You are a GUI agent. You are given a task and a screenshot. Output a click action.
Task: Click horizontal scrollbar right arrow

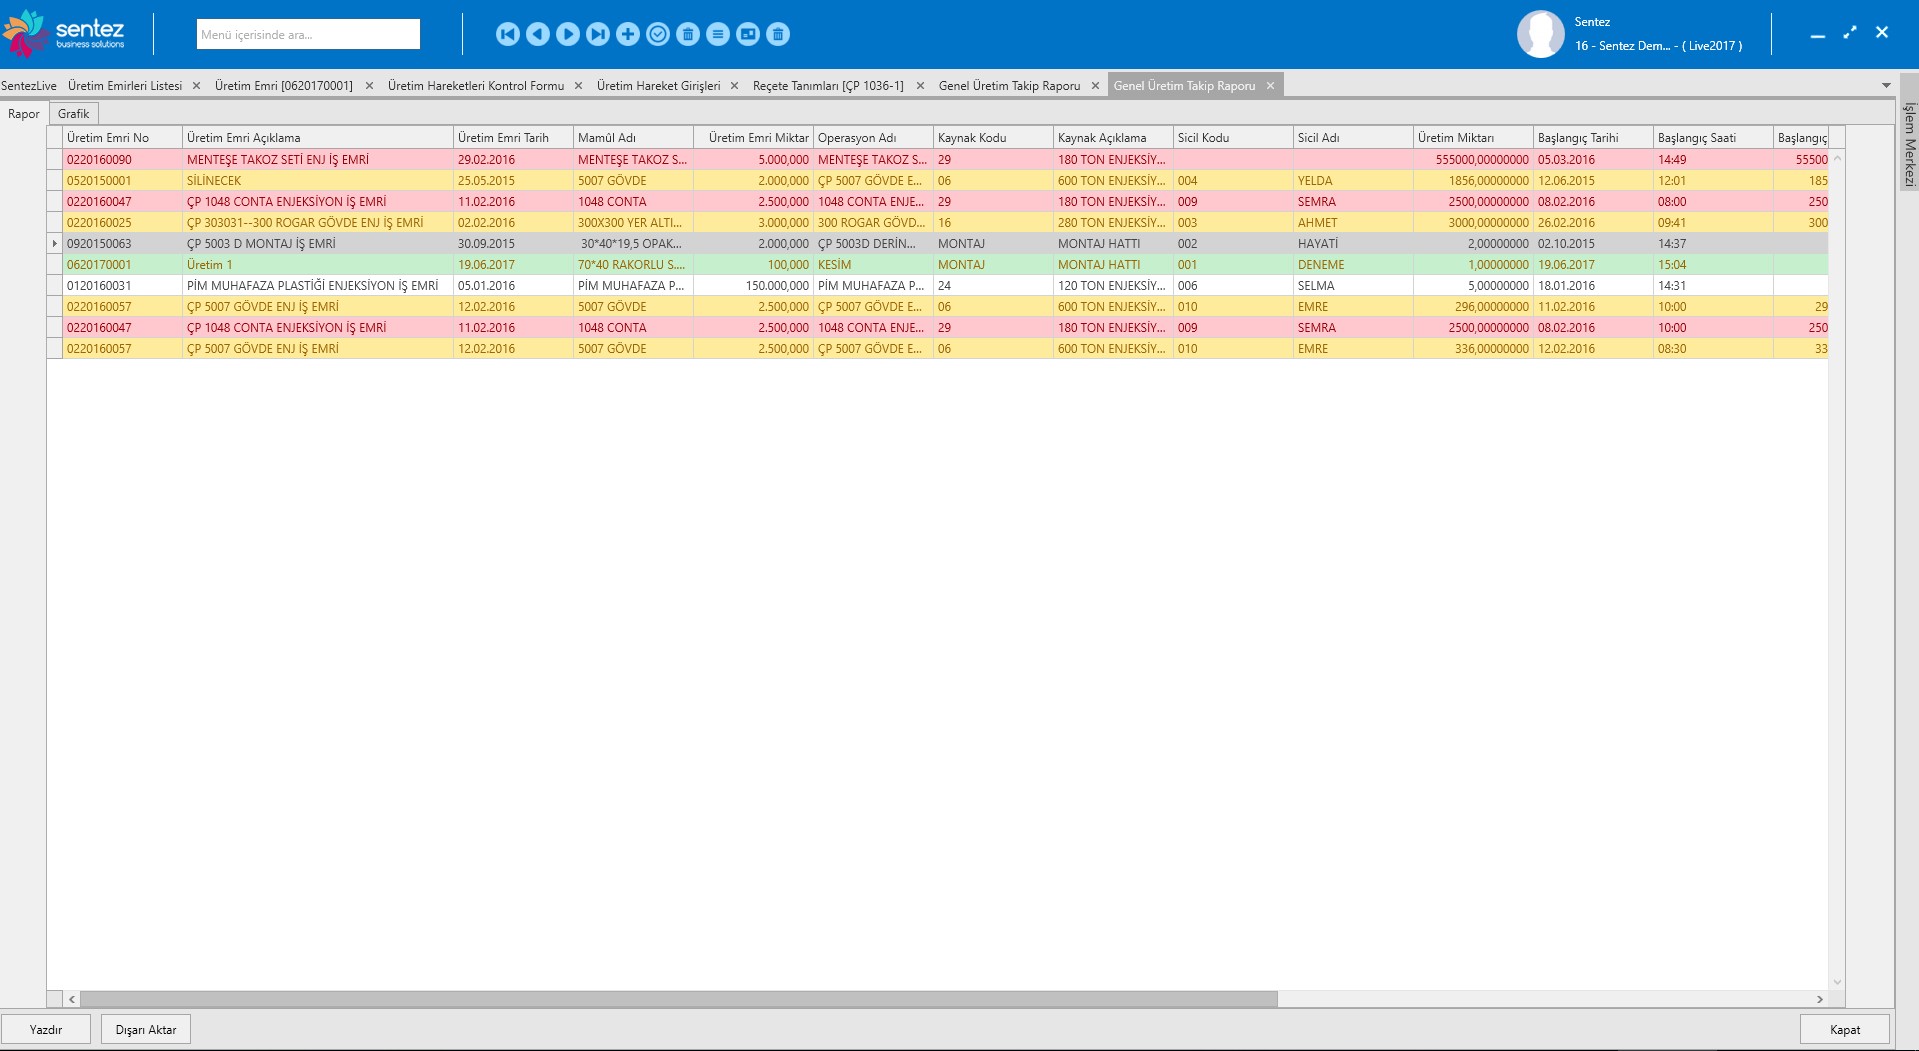(x=1820, y=999)
